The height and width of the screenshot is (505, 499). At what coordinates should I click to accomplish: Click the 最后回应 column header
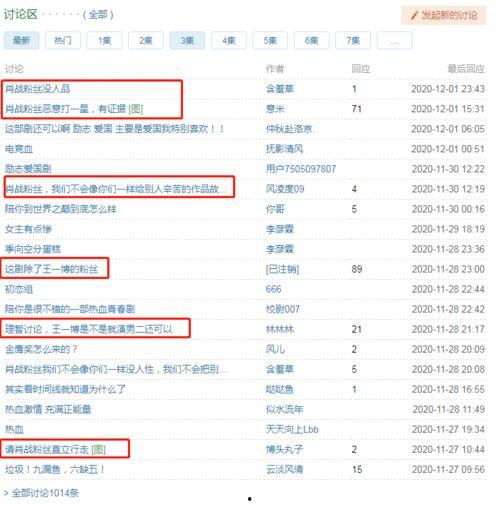point(466,69)
